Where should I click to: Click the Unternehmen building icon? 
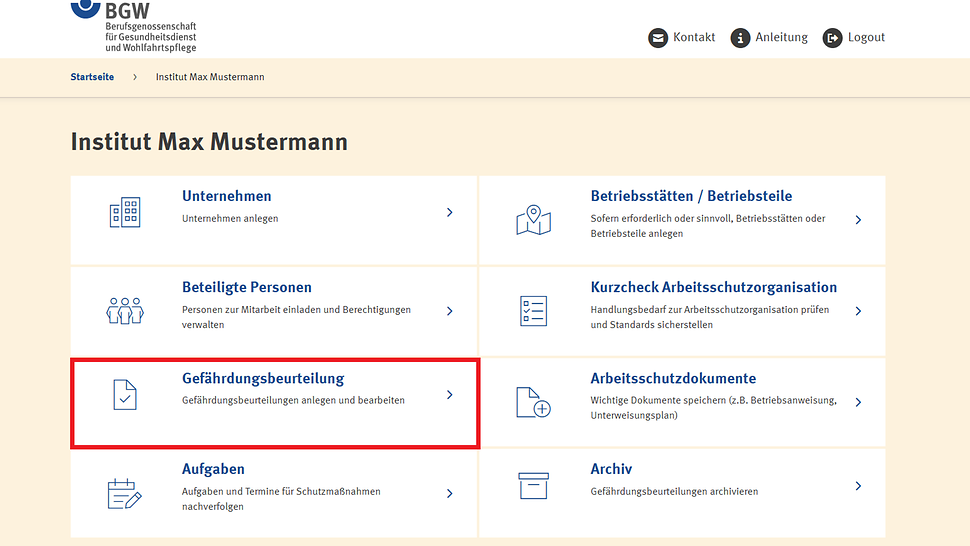(x=125, y=212)
